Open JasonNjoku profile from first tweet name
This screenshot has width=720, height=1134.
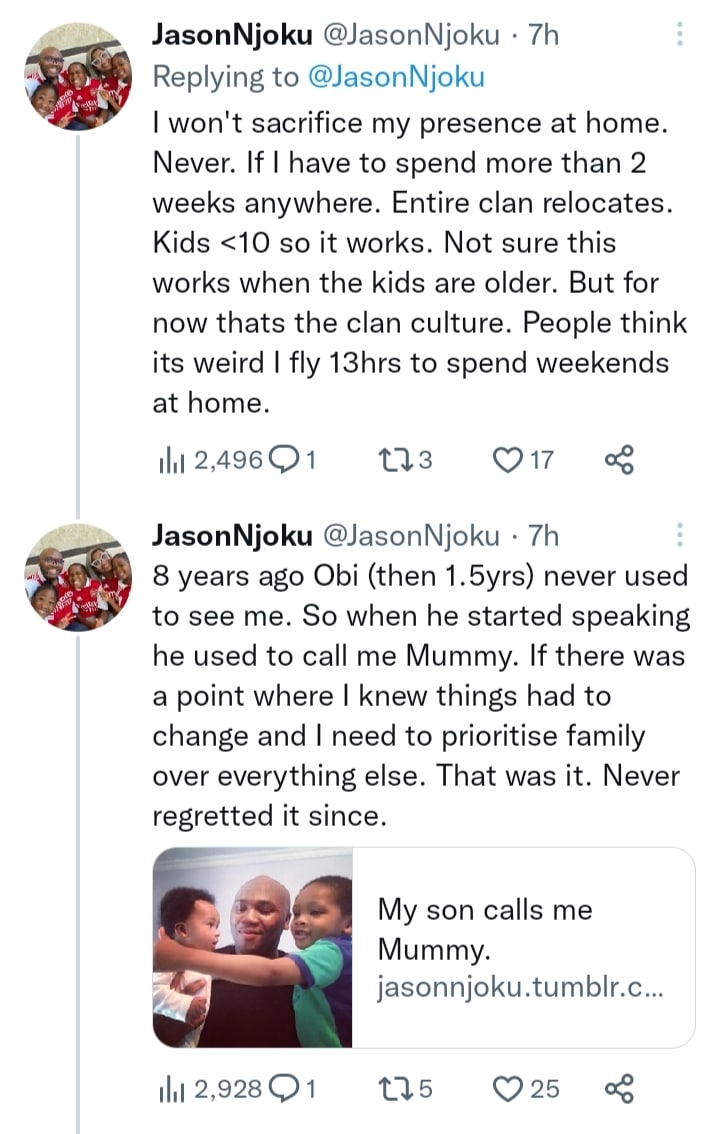[231, 35]
